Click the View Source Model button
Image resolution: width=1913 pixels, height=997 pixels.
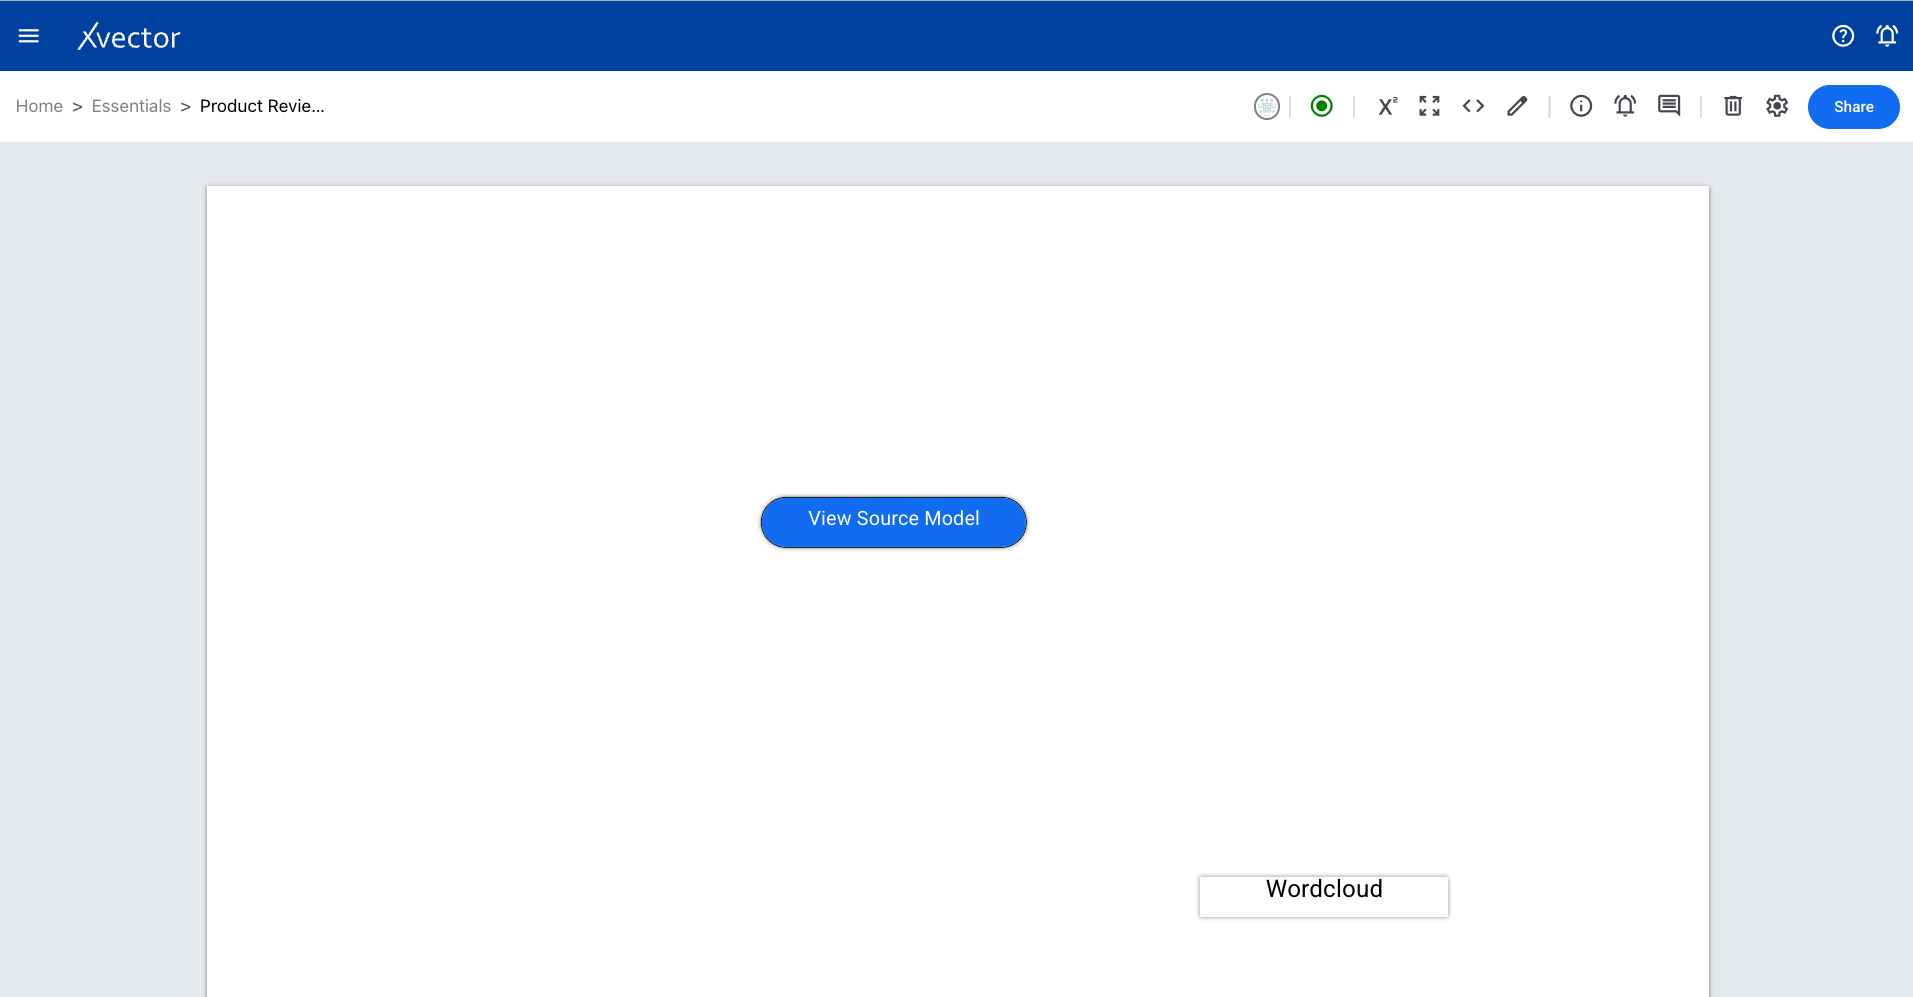(x=894, y=522)
